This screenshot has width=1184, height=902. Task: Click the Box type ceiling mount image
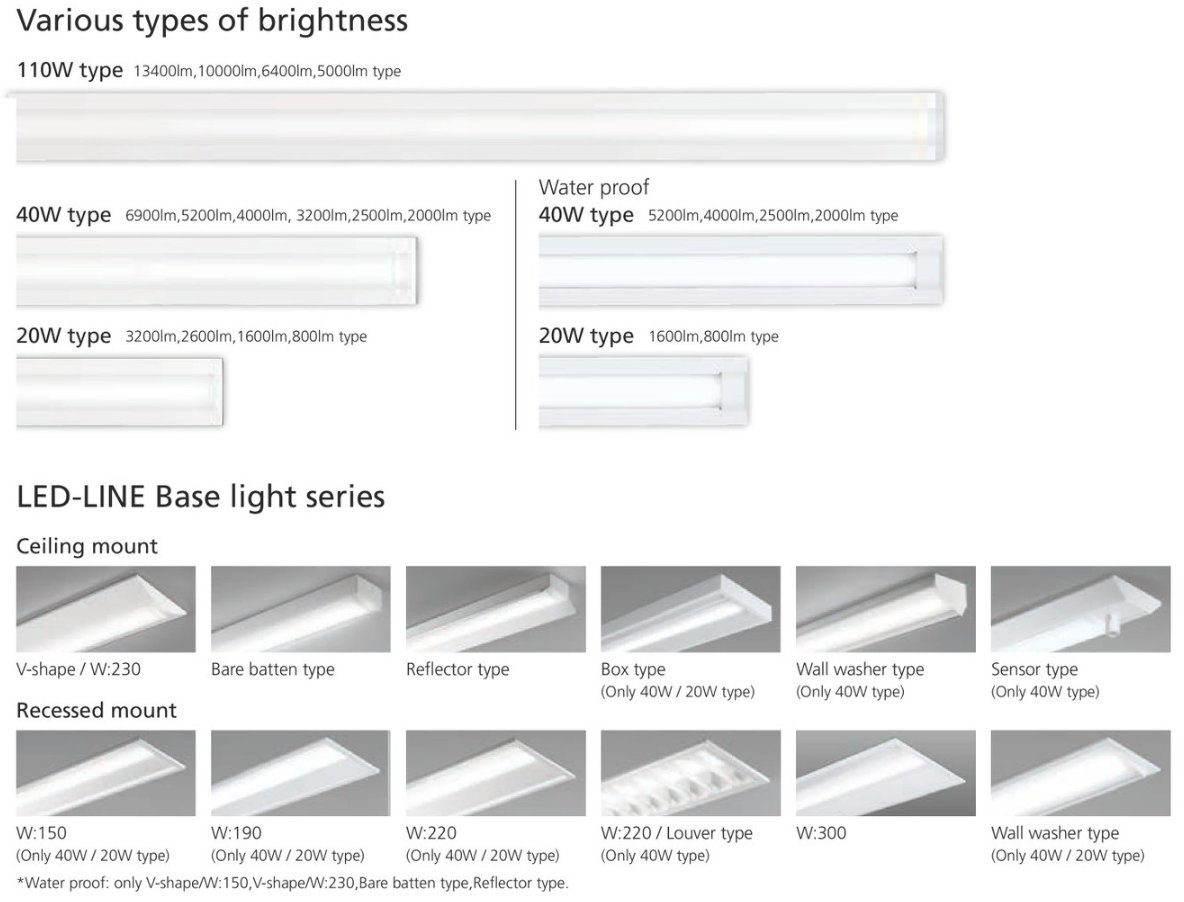690,609
